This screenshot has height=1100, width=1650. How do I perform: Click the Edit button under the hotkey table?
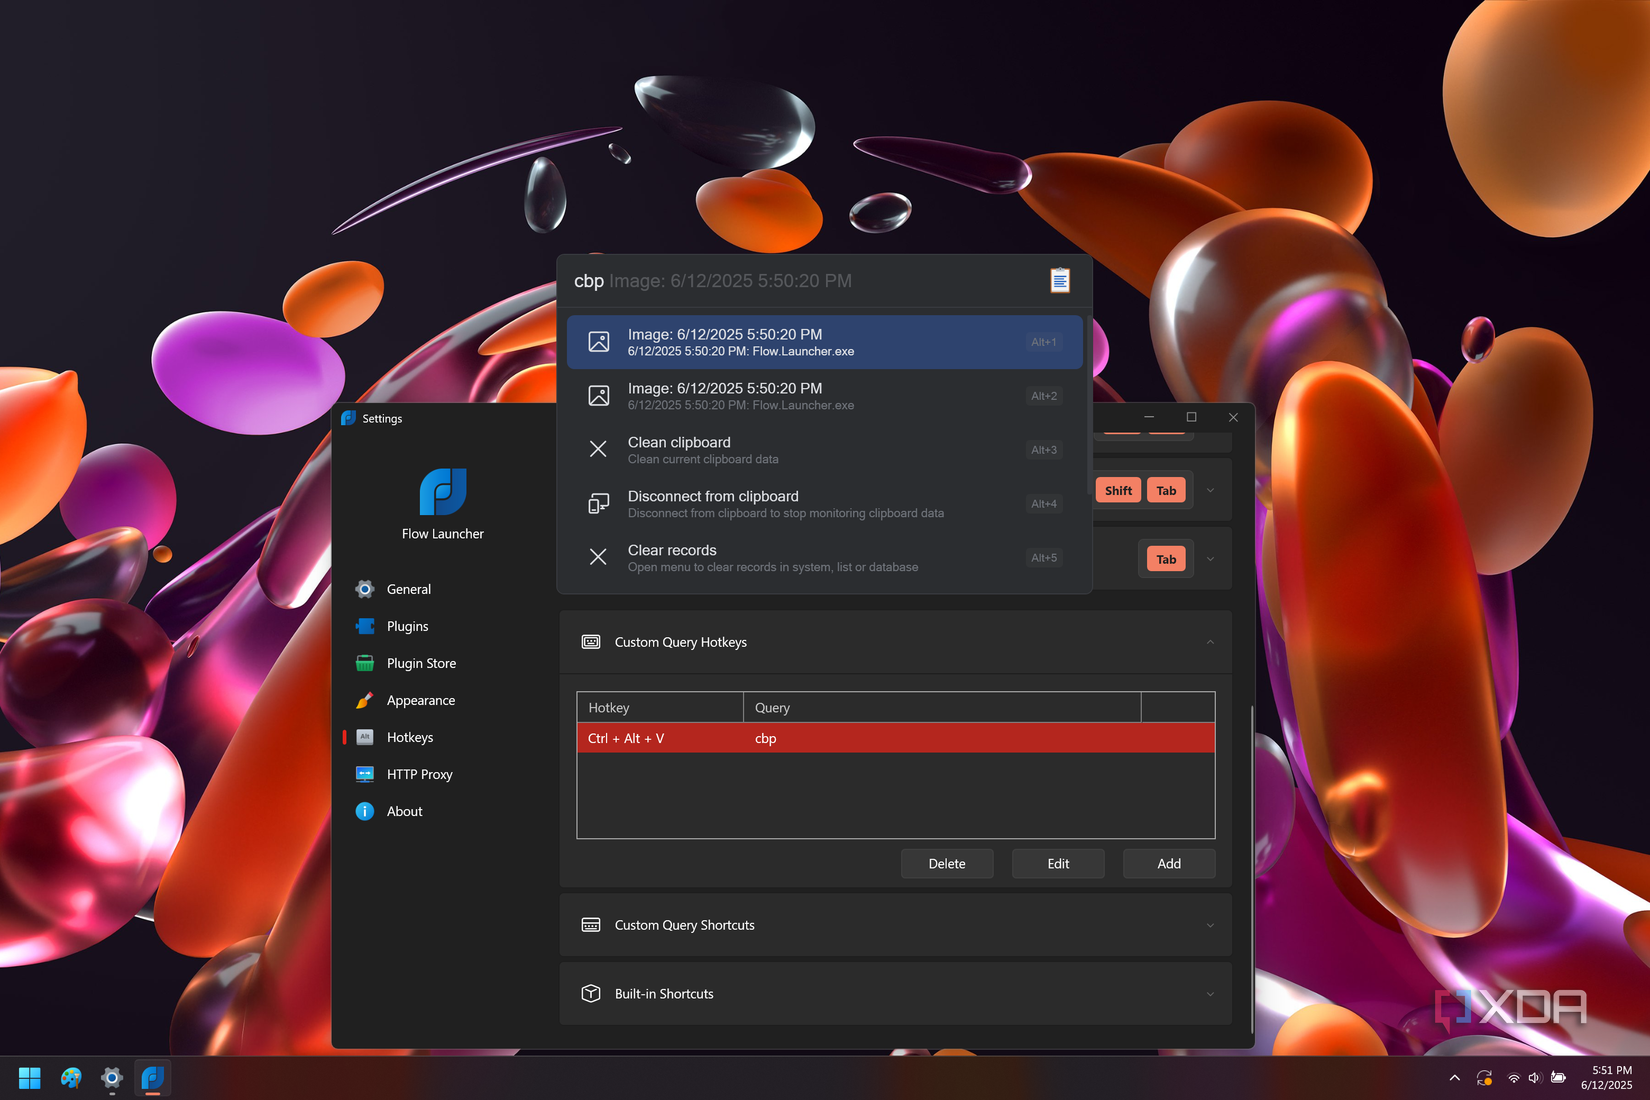(1058, 863)
